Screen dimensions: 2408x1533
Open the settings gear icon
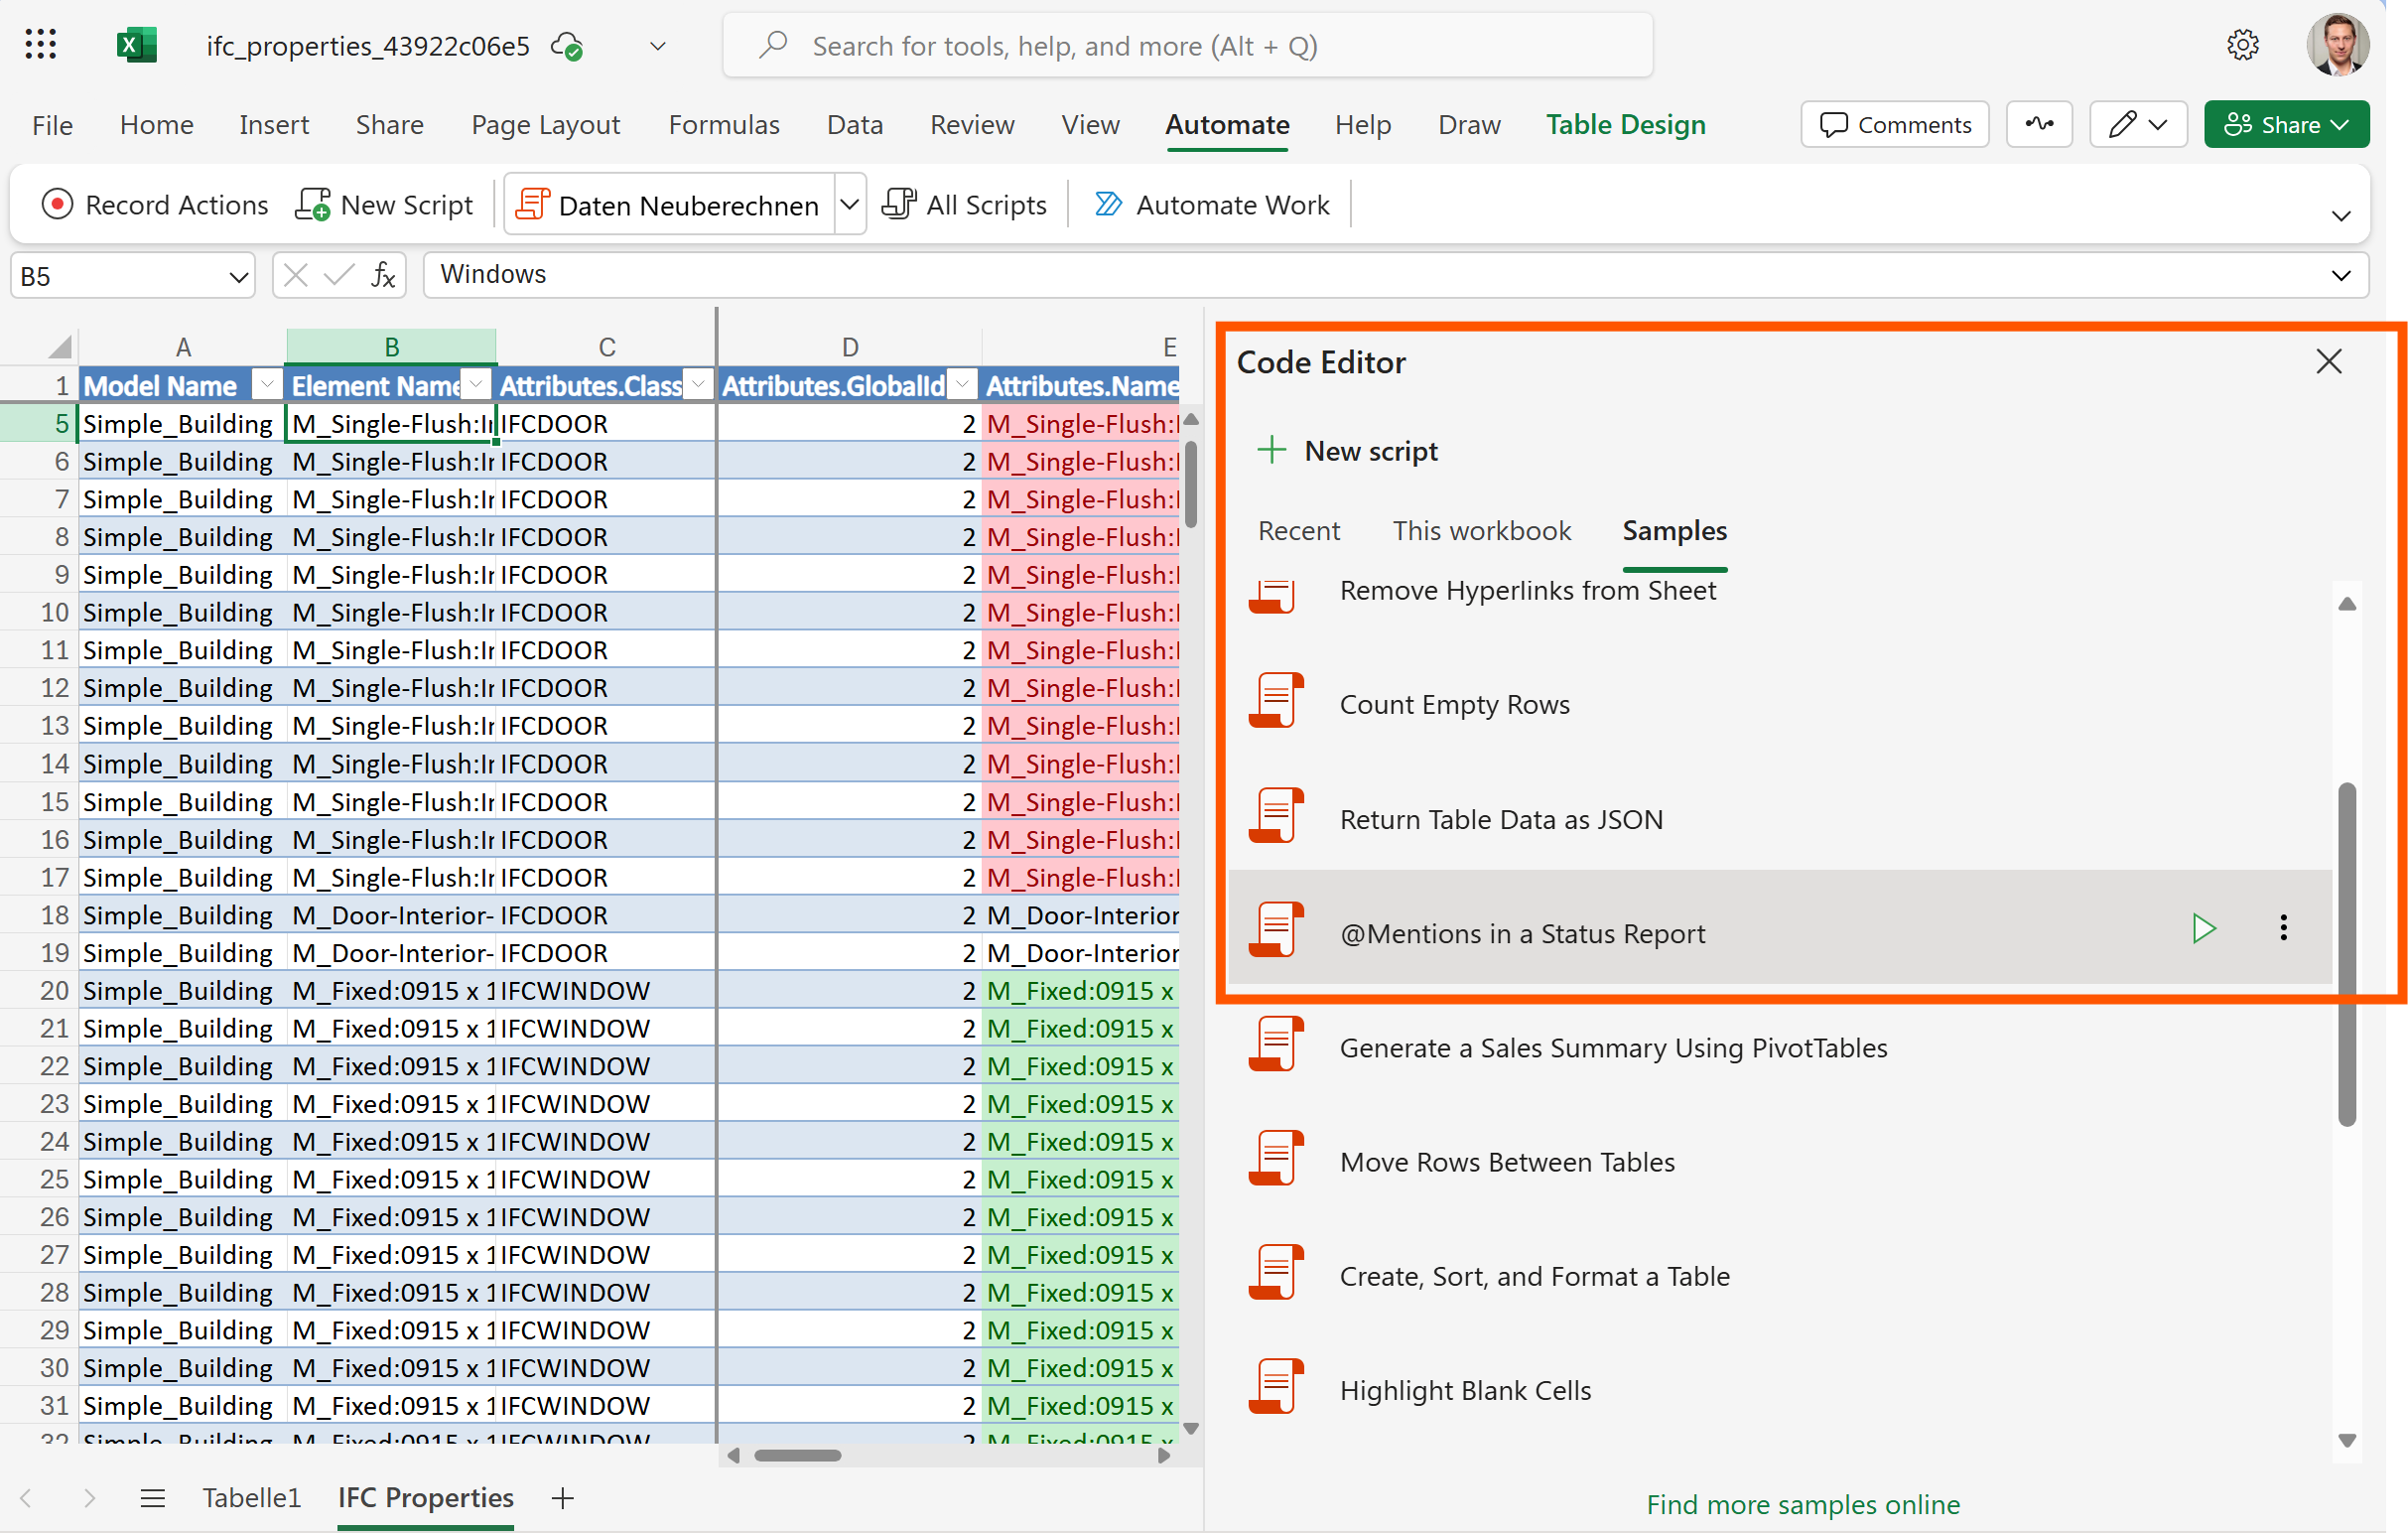(x=2243, y=45)
